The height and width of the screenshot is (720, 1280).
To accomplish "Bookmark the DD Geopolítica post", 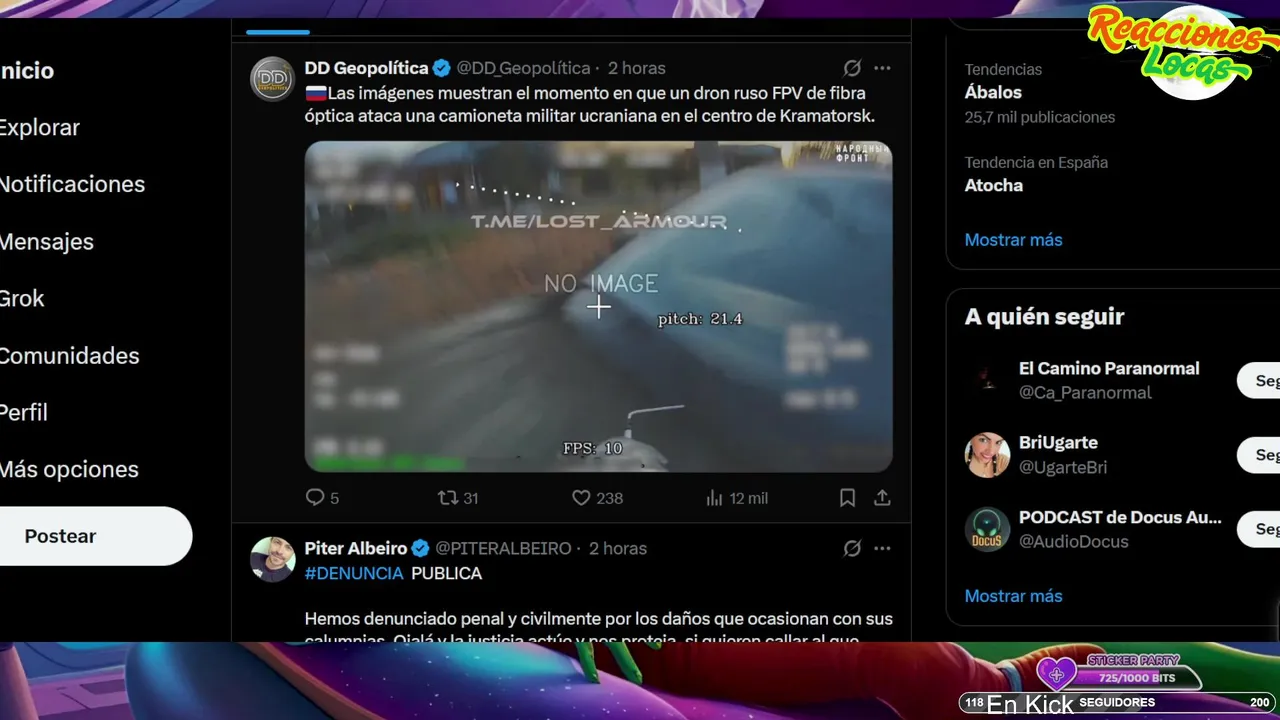I will [847, 497].
